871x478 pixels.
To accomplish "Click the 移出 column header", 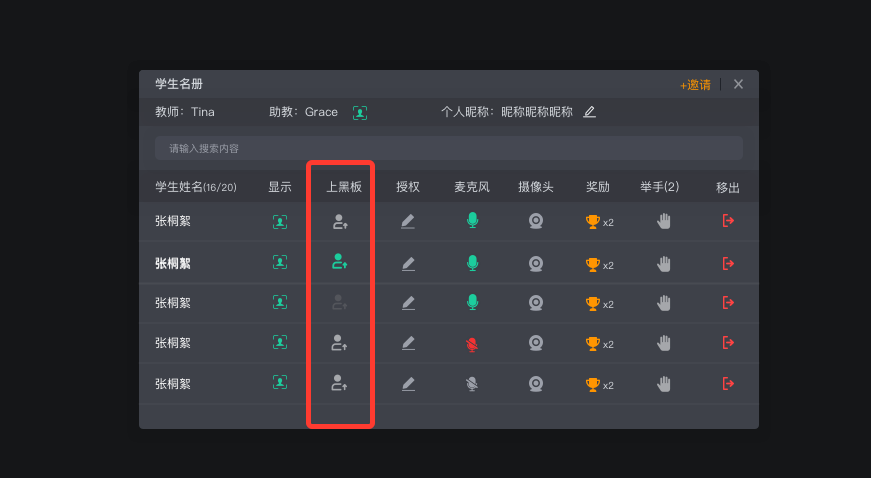I will [x=728, y=188].
